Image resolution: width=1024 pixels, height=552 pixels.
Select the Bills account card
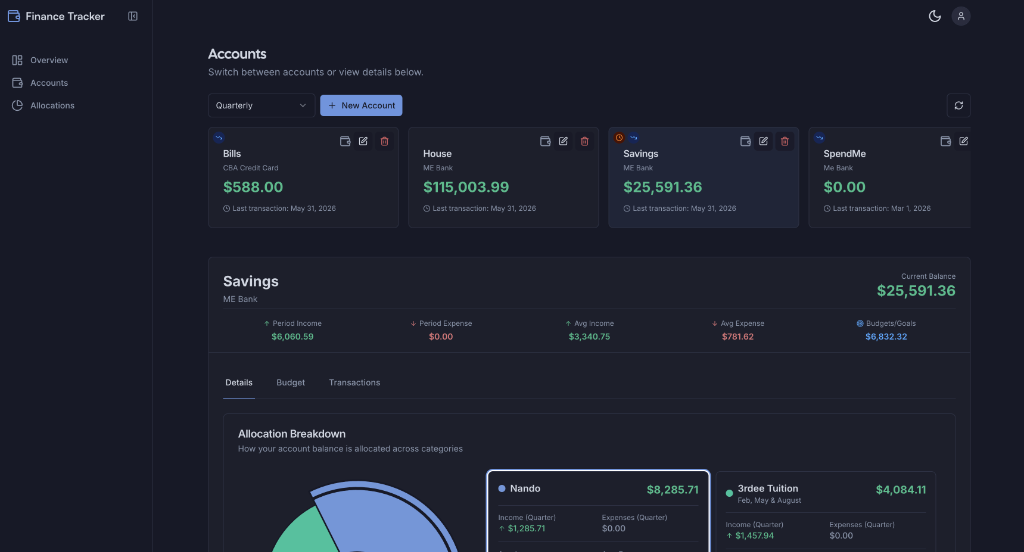(303, 178)
